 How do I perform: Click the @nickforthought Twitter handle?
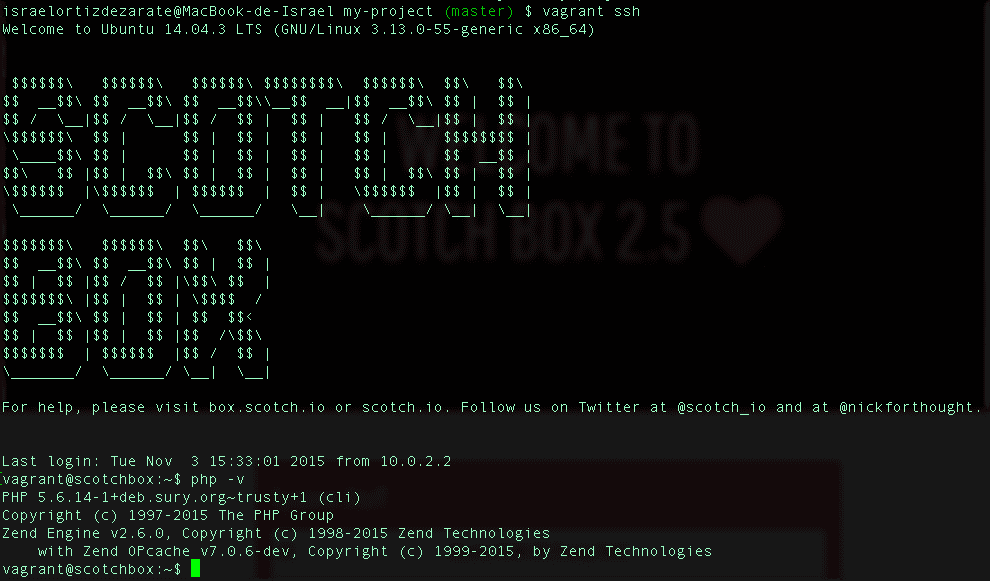click(911, 407)
